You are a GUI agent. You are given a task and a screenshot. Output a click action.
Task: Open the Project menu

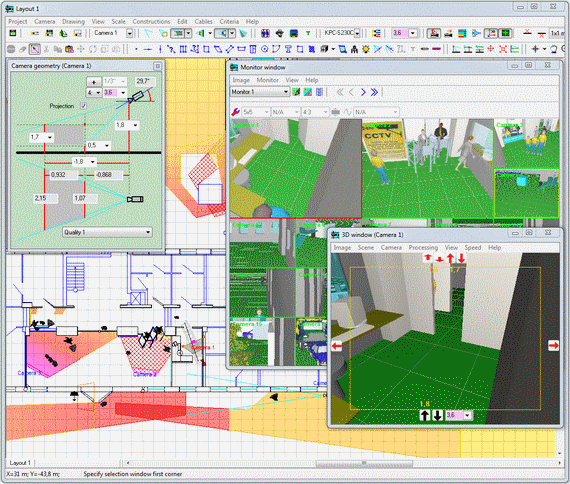pyautogui.click(x=17, y=21)
